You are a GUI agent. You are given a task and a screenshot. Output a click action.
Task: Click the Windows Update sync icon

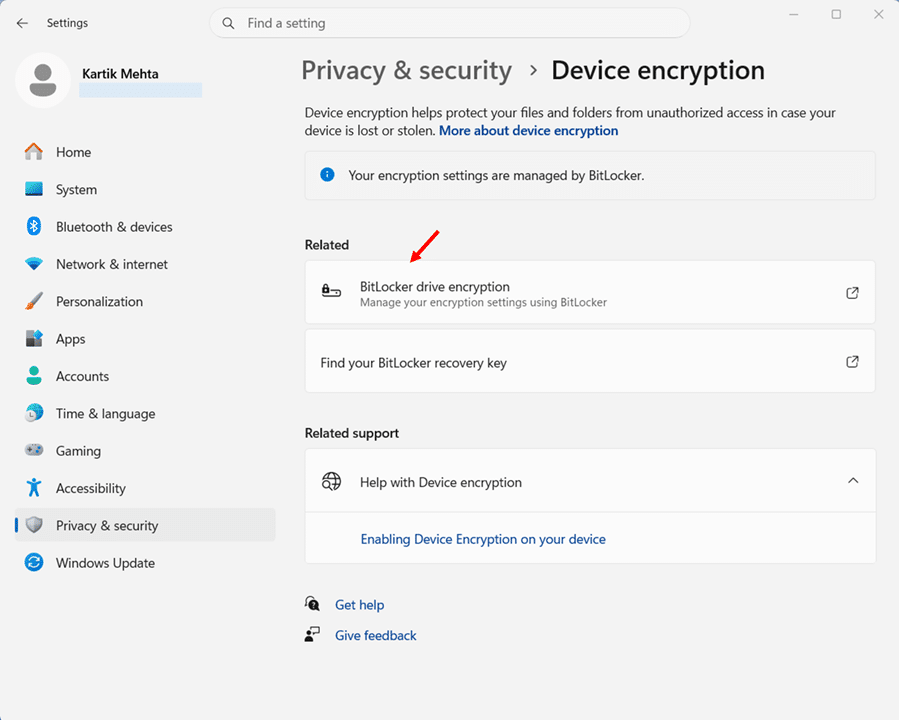34,563
